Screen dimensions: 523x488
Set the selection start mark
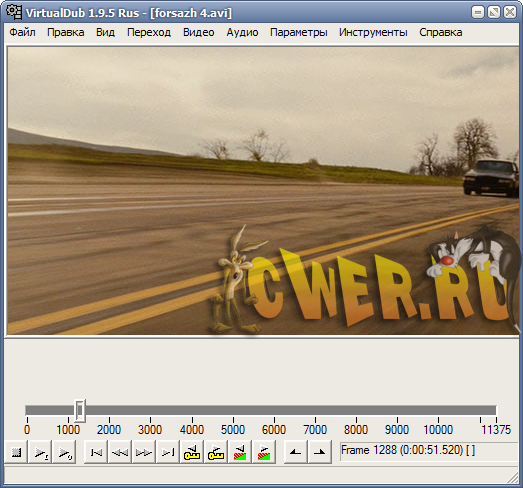tap(296, 452)
